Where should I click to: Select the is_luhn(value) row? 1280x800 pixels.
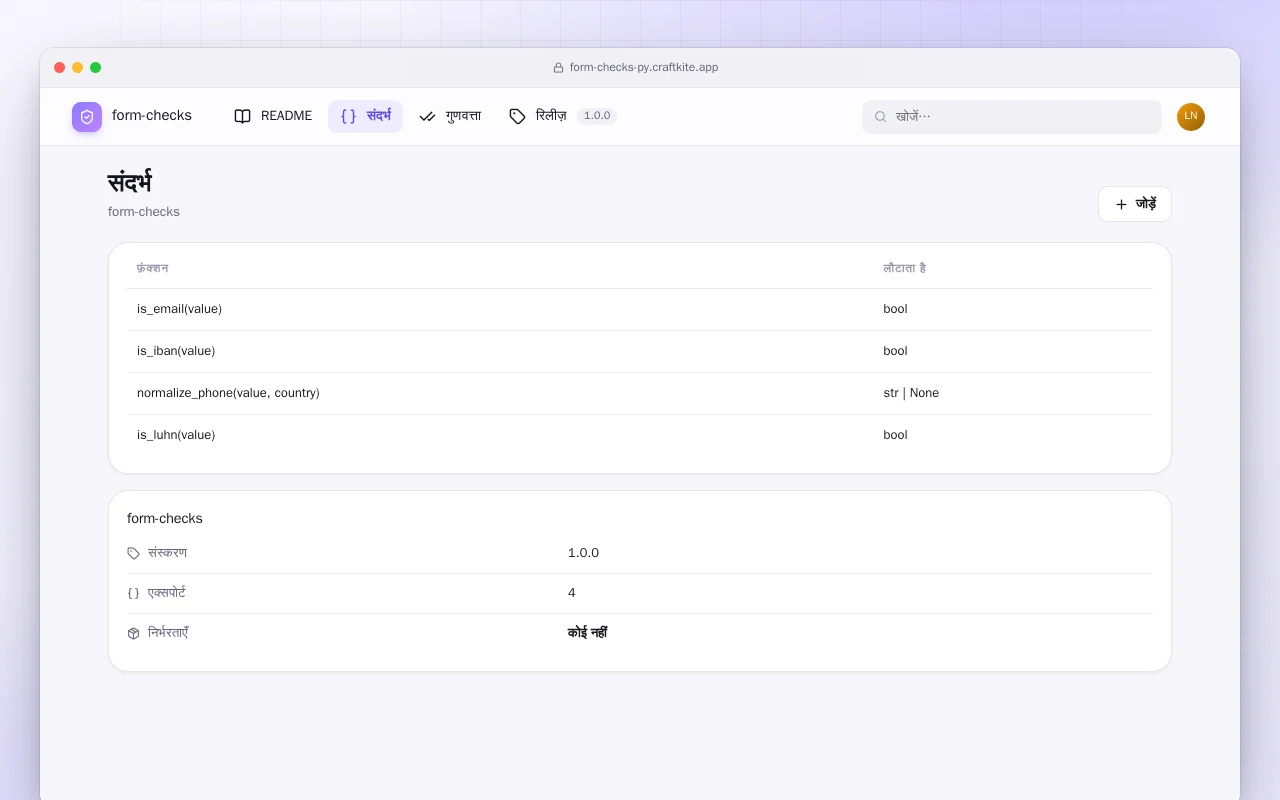pos(640,435)
